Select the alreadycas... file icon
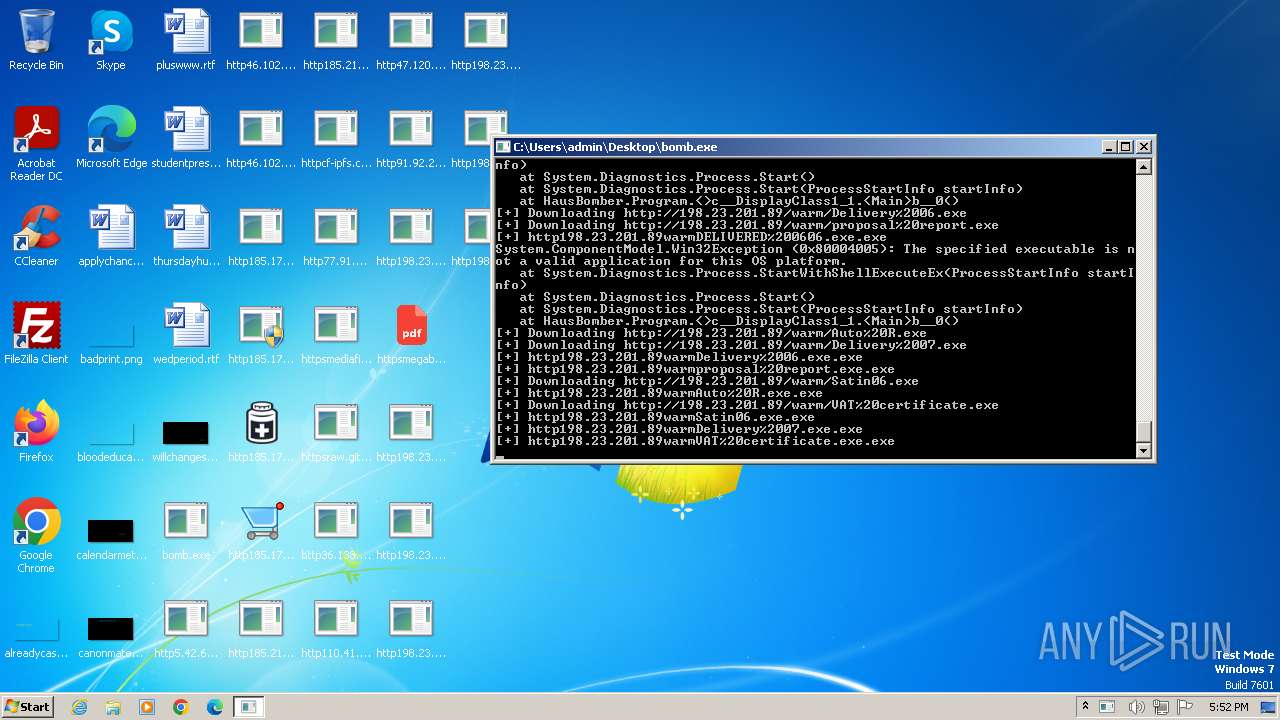Image resolution: width=1280 pixels, height=720 pixels. 36,628
